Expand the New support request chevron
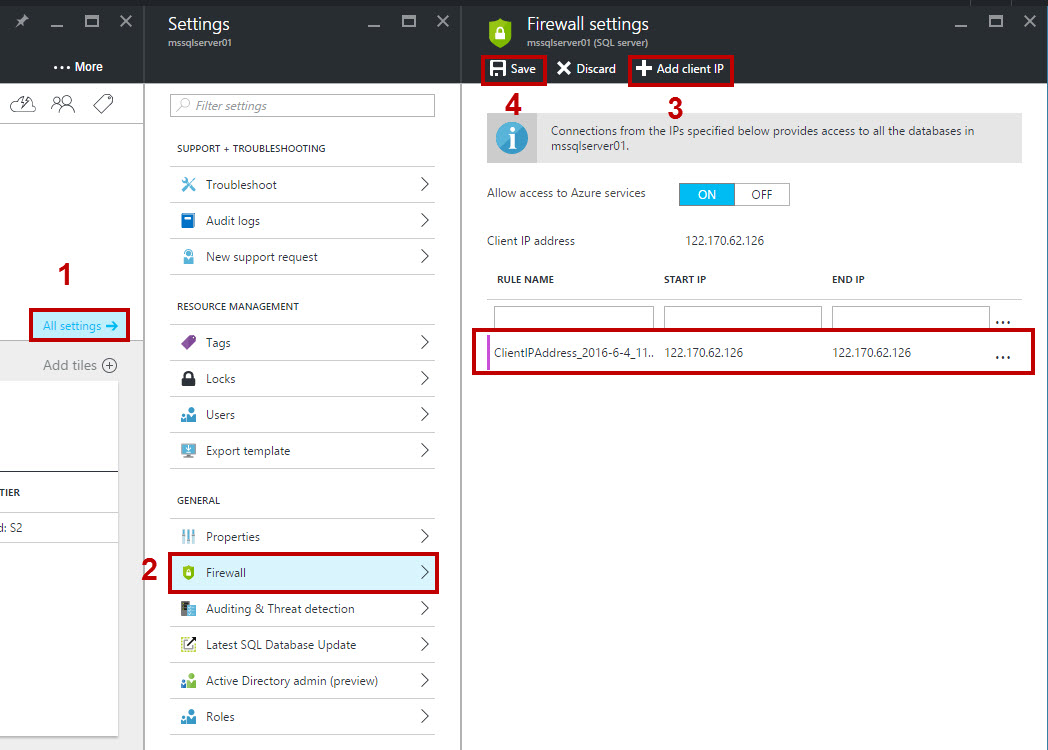Image resolution: width=1048 pixels, height=750 pixels. (424, 257)
